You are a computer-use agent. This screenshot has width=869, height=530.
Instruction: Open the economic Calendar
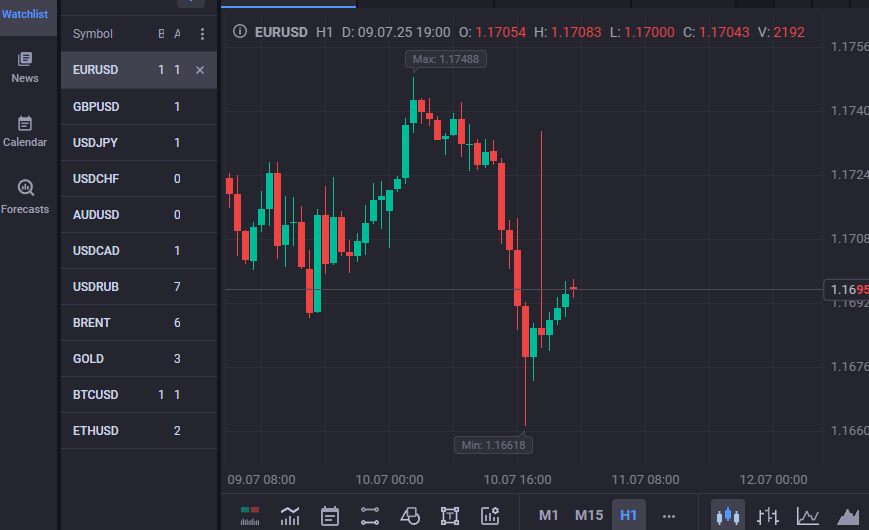click(x=25, y=131)
